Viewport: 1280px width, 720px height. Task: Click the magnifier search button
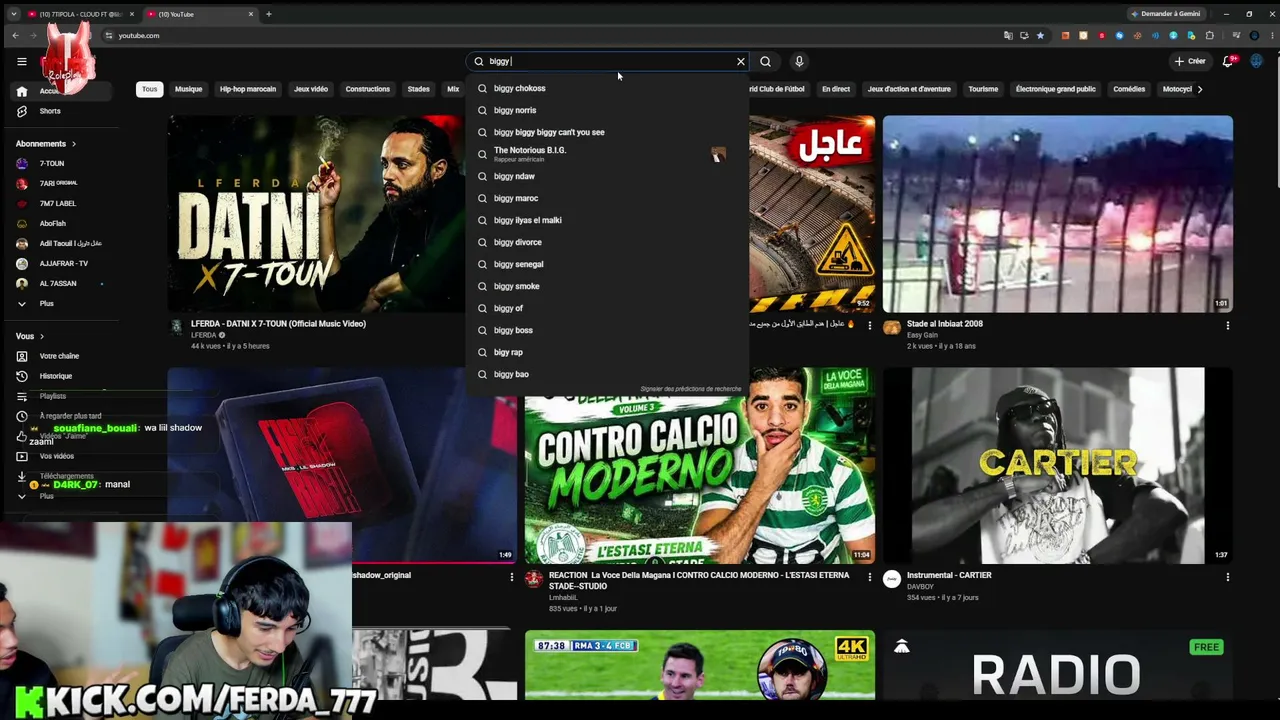point(765,61)
